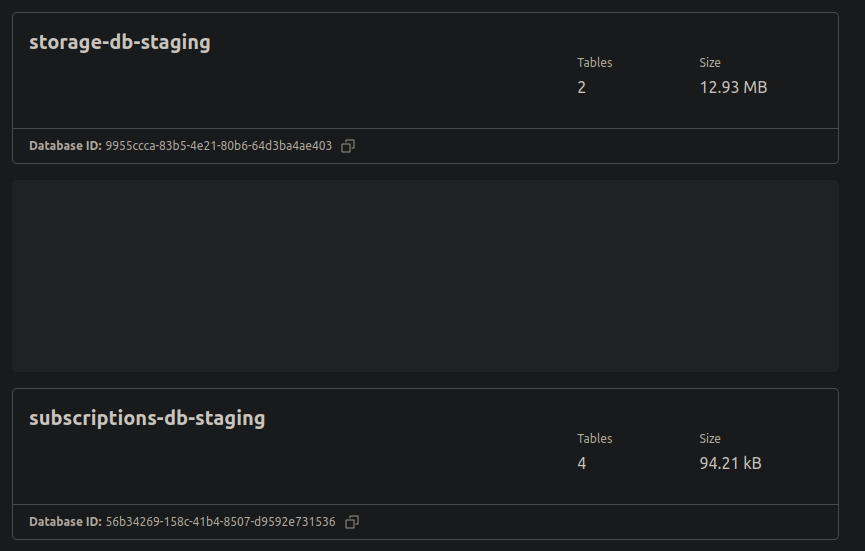865x551 pixels.
Task: Click the Tables label in subscriptions-db-staging card
Action: 595,439
